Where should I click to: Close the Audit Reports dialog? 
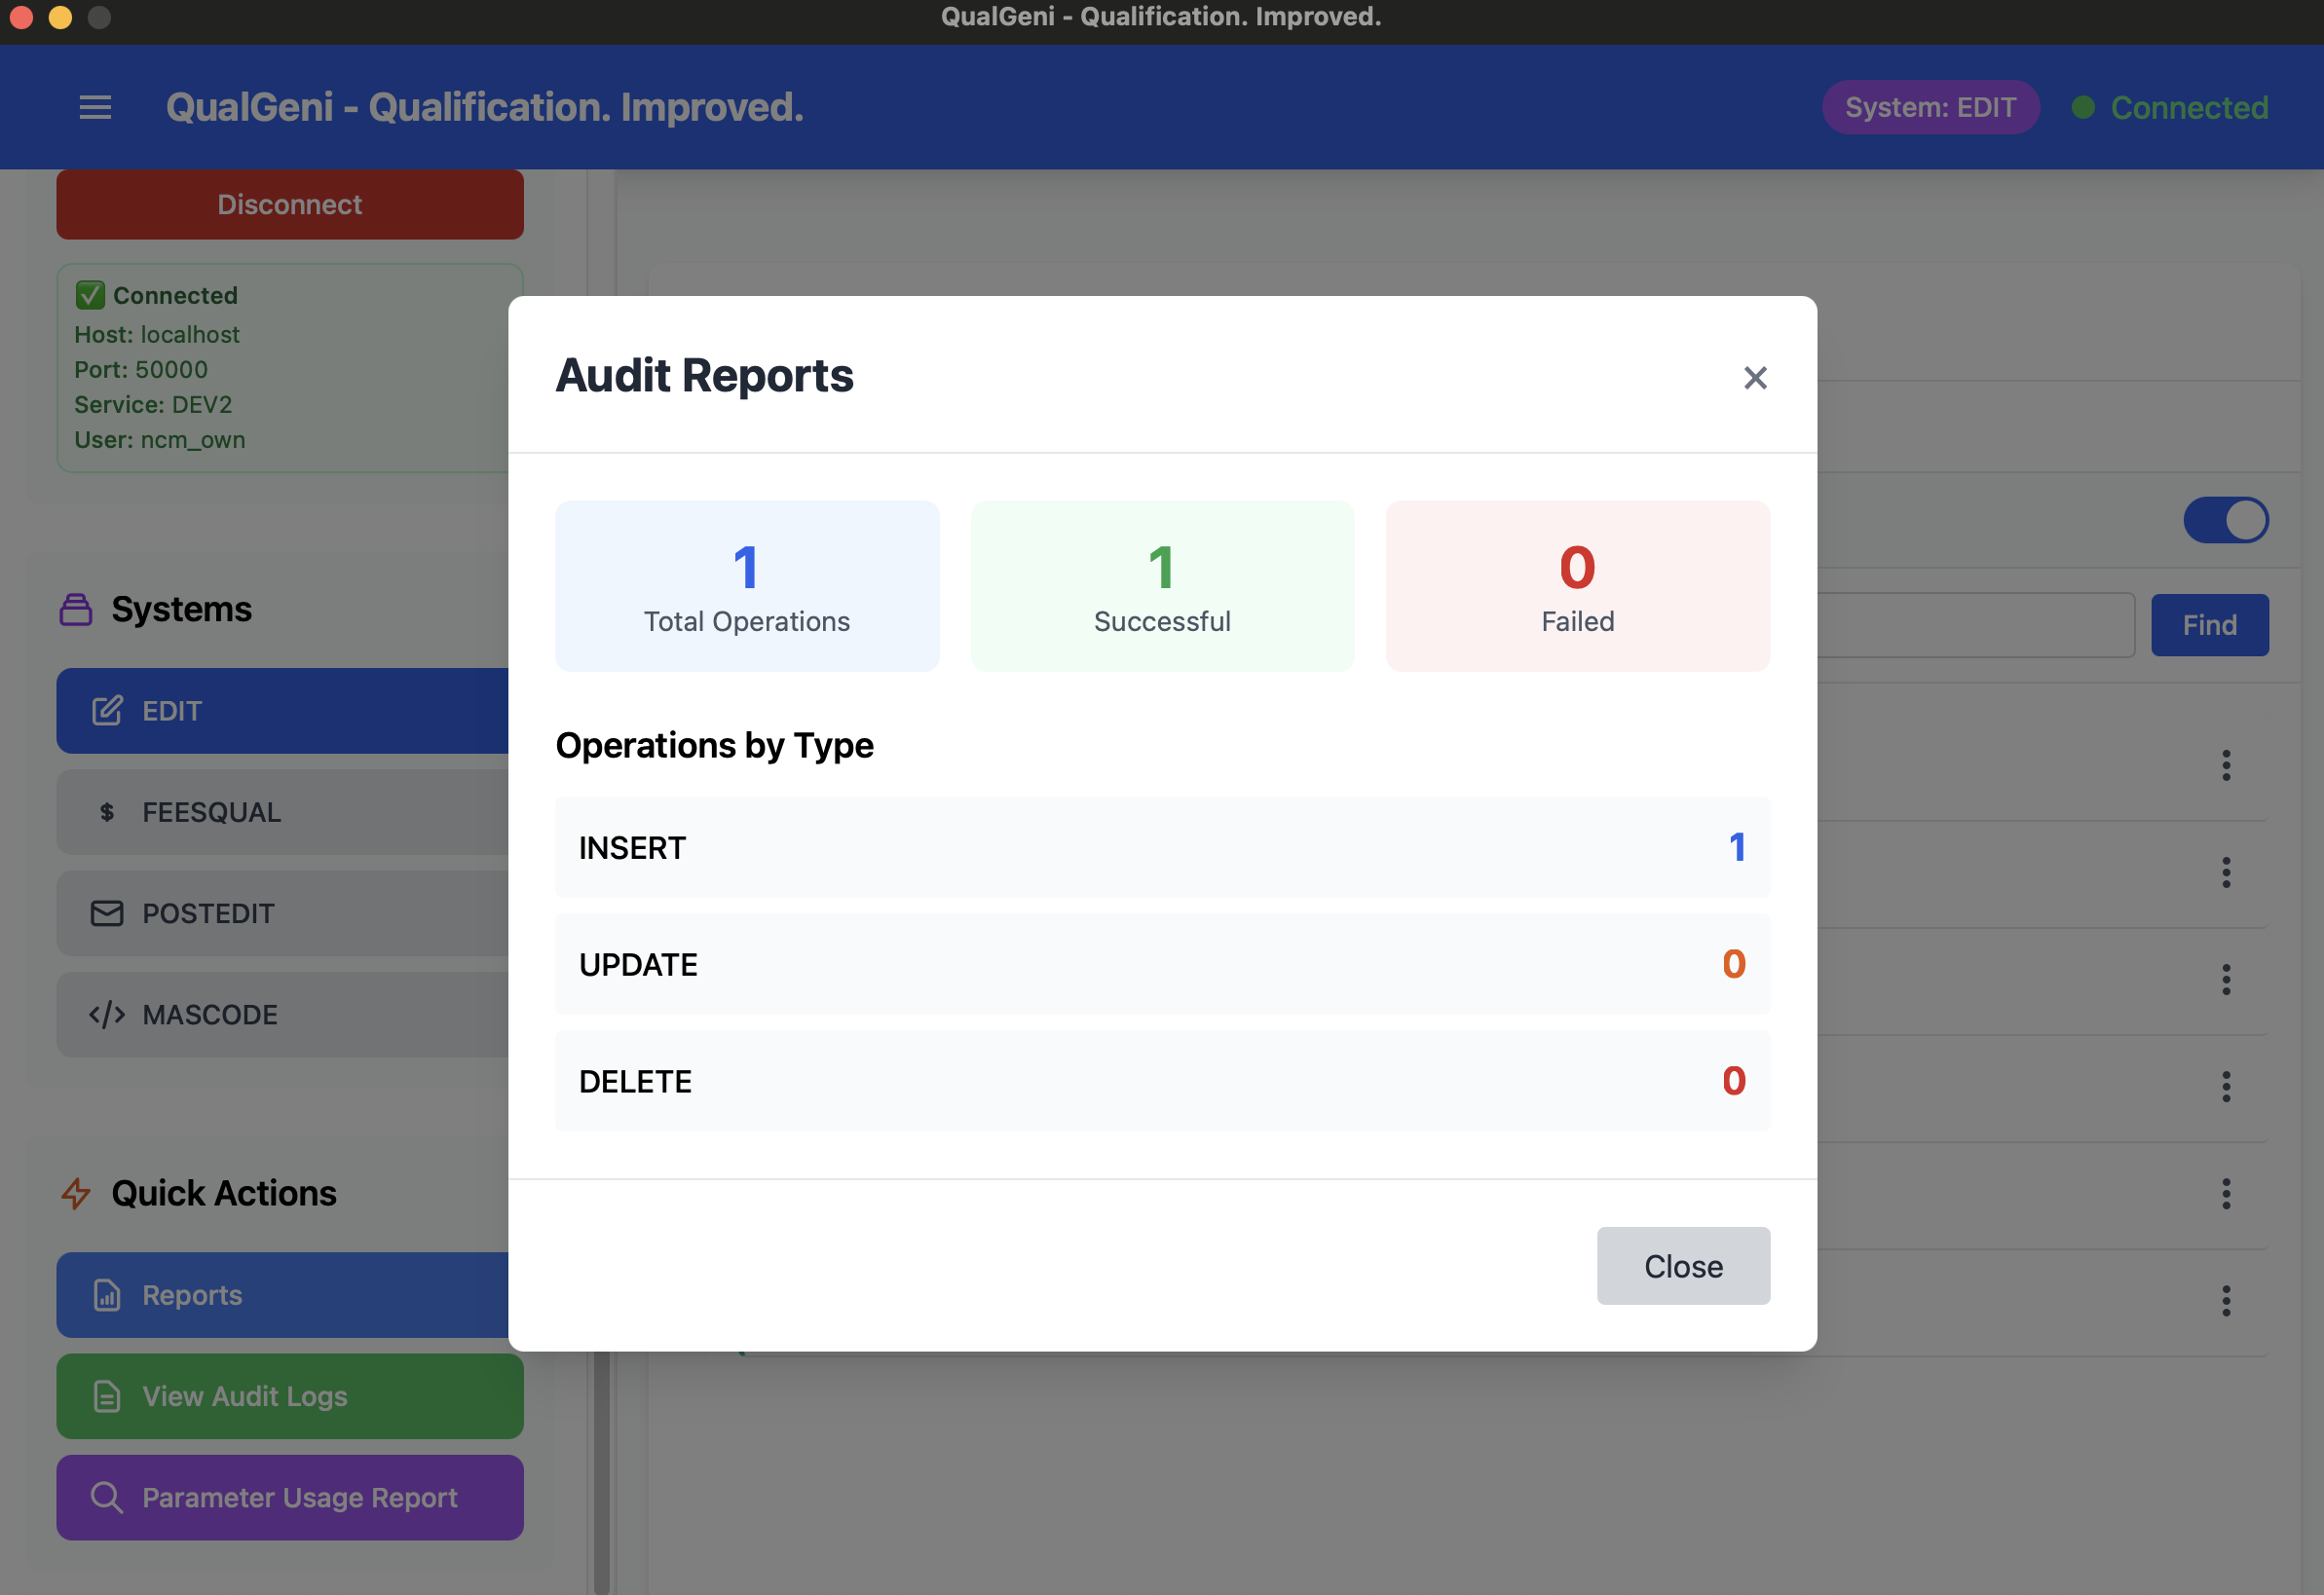[1755, 378]
